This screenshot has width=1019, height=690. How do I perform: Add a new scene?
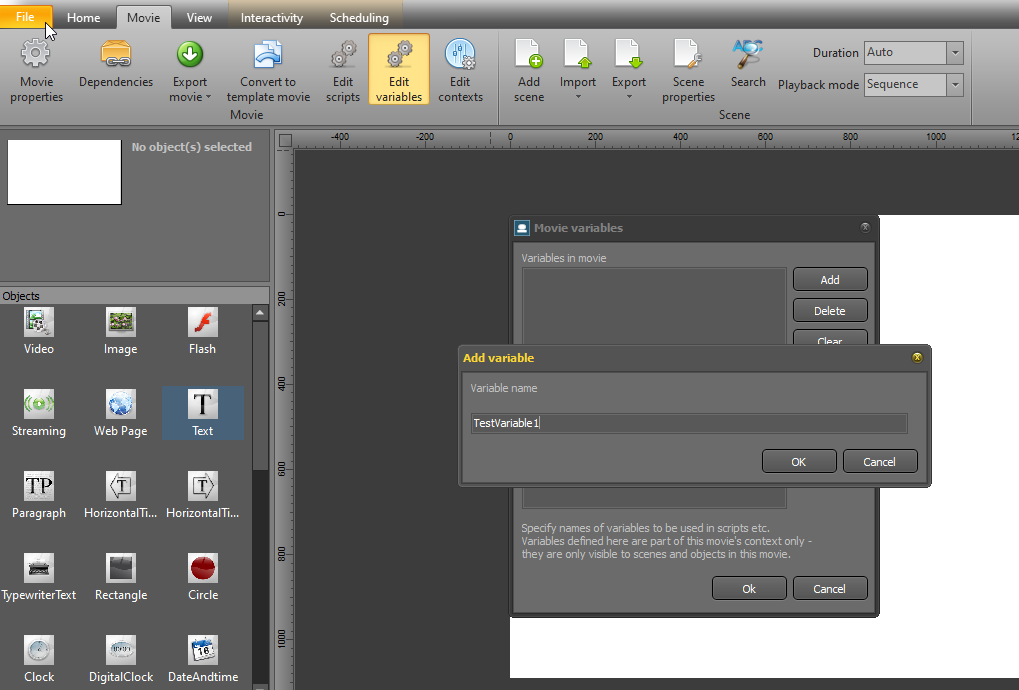pos(528,70)
